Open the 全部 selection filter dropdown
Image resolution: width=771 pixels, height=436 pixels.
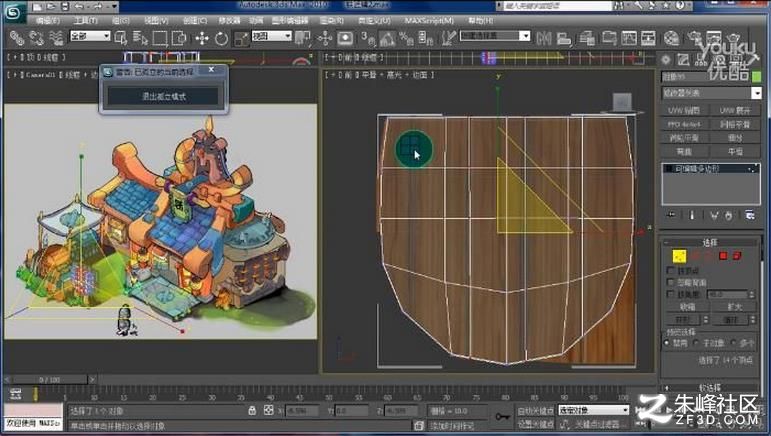90,36
